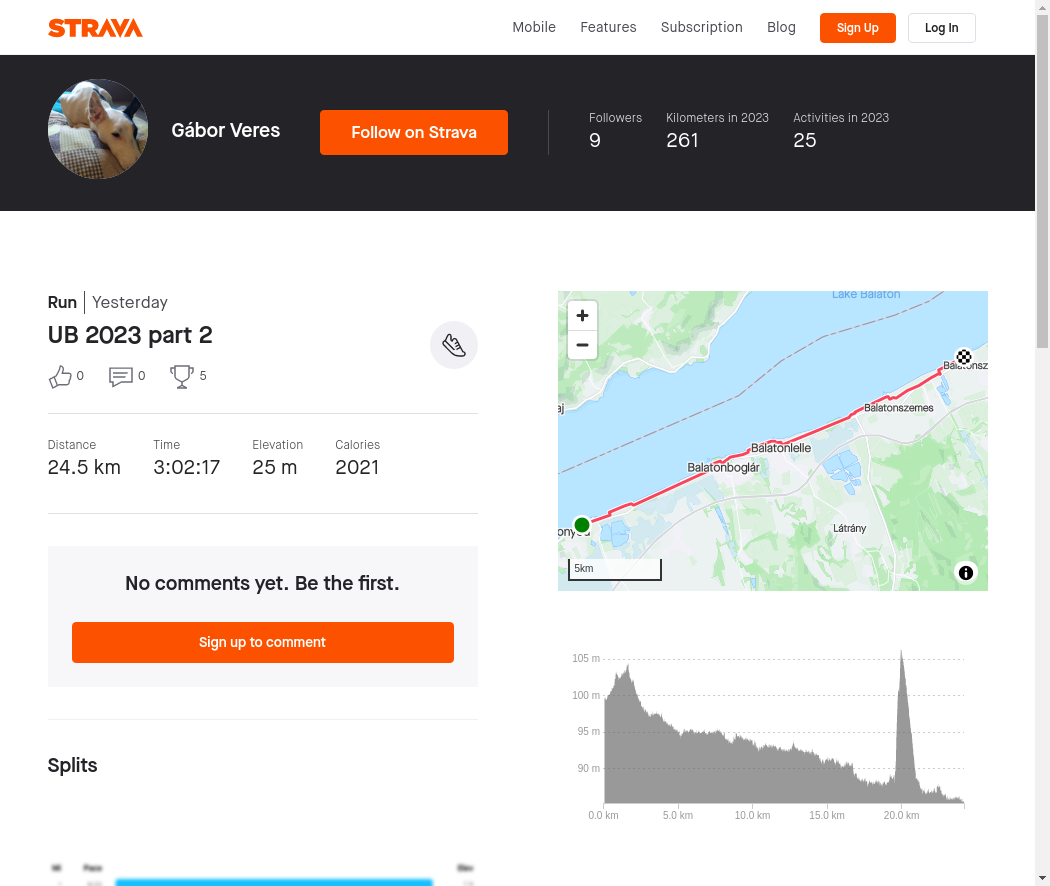Screen dimensions: 1050x886
Task: Open Gábor Veres profile picture
Action: (98, 129)
